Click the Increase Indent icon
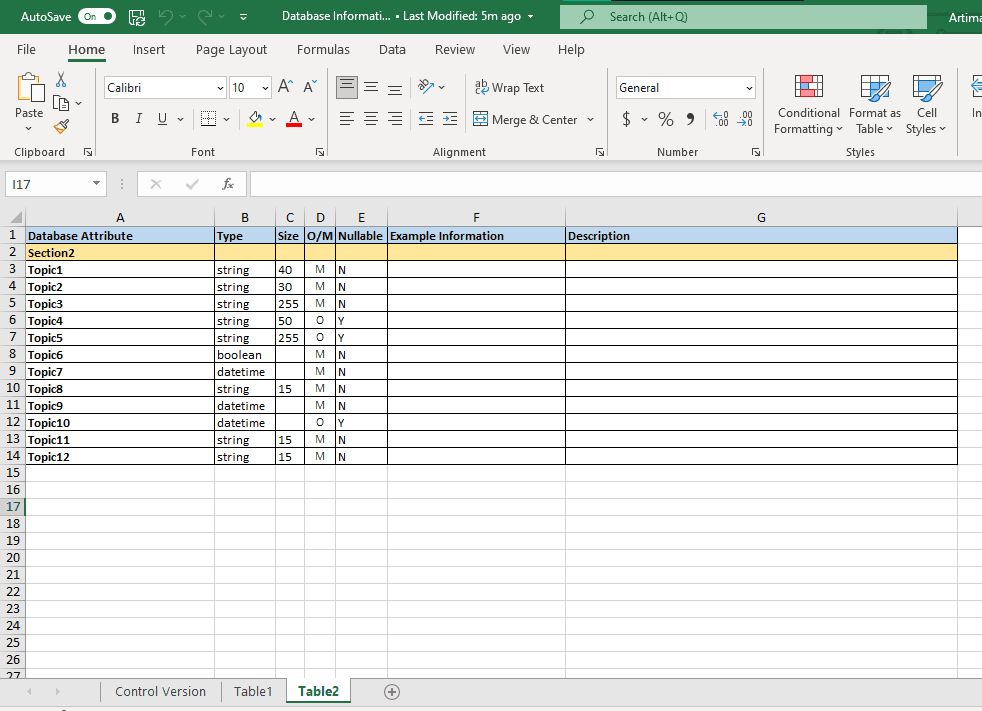Image resolution: width=982 pixels, height=711 pixels. [x=450, y=118]
